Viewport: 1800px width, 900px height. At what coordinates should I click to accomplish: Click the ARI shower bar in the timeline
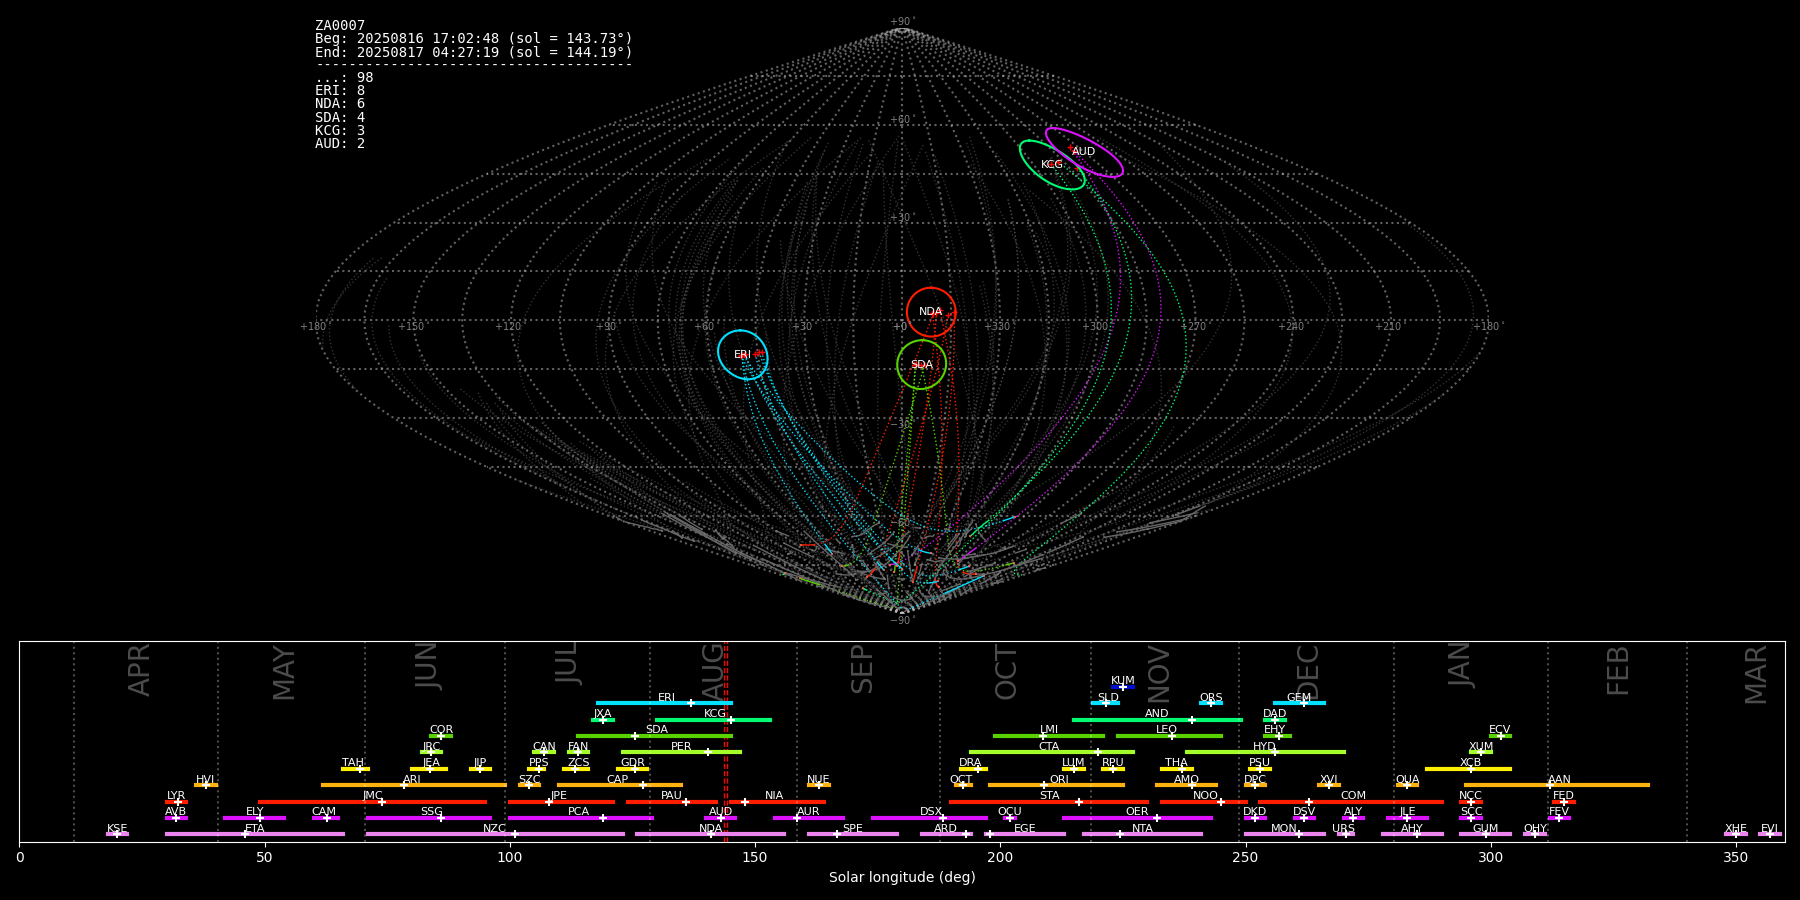click(x=413, y=785)
